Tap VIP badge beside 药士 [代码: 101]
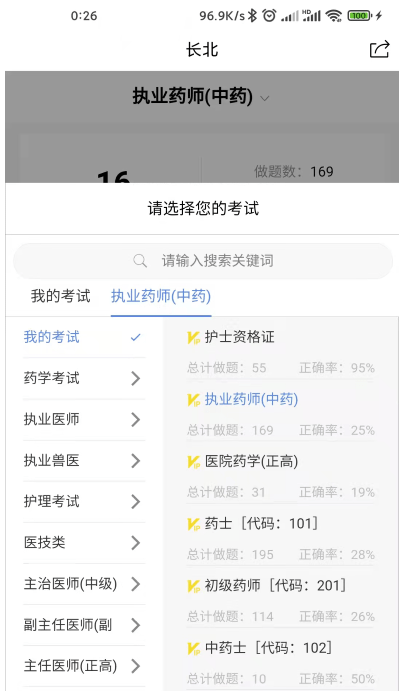Image resolution: width=402 pixels, height=691 pixels. 194,524
